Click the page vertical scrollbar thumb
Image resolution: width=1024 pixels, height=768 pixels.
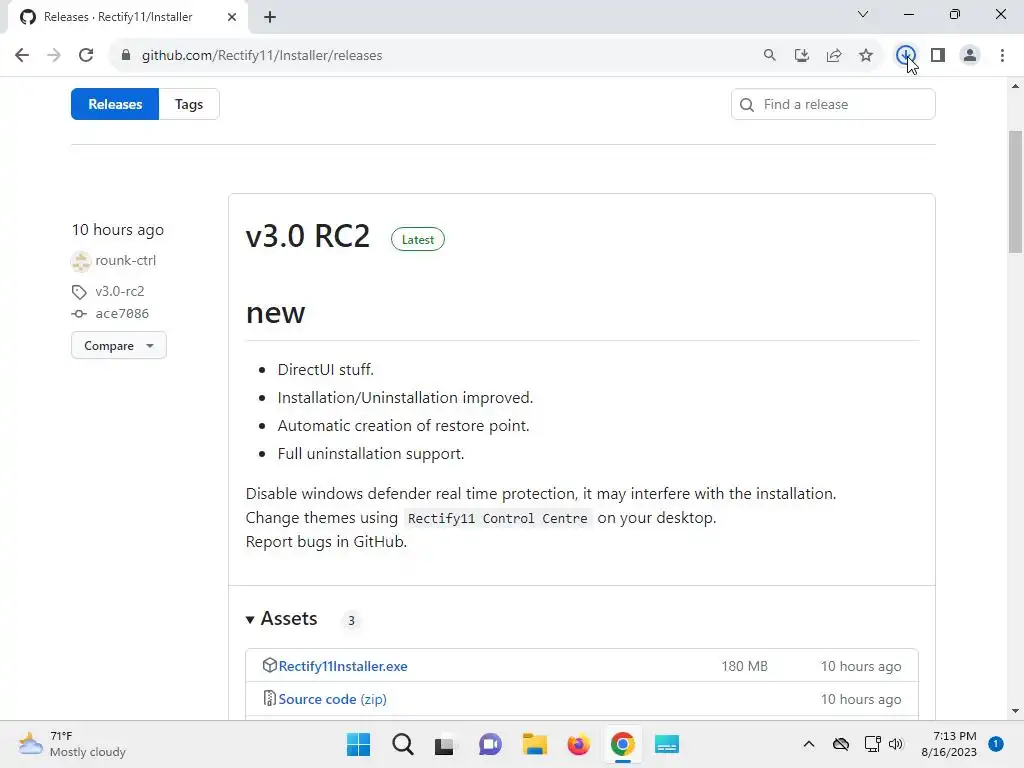1015,191
